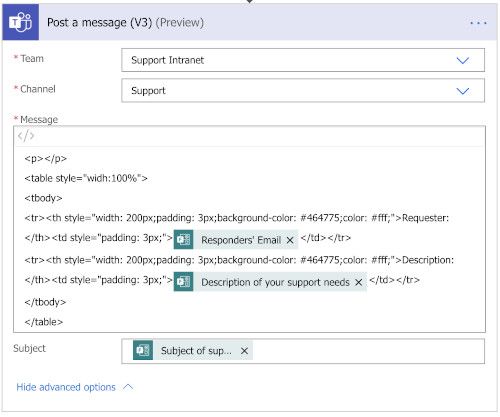Image resolution: width=500 pixels, height=417 pixels.
Task: Remove Description of your support needs token
Action: pos(359,282)
